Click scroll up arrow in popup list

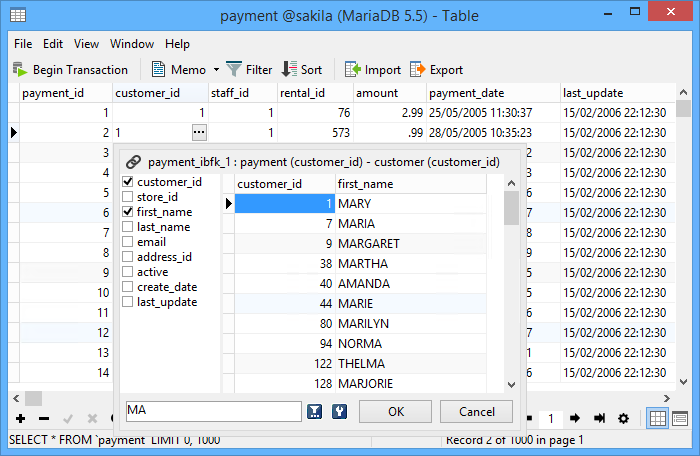[512, 183]
